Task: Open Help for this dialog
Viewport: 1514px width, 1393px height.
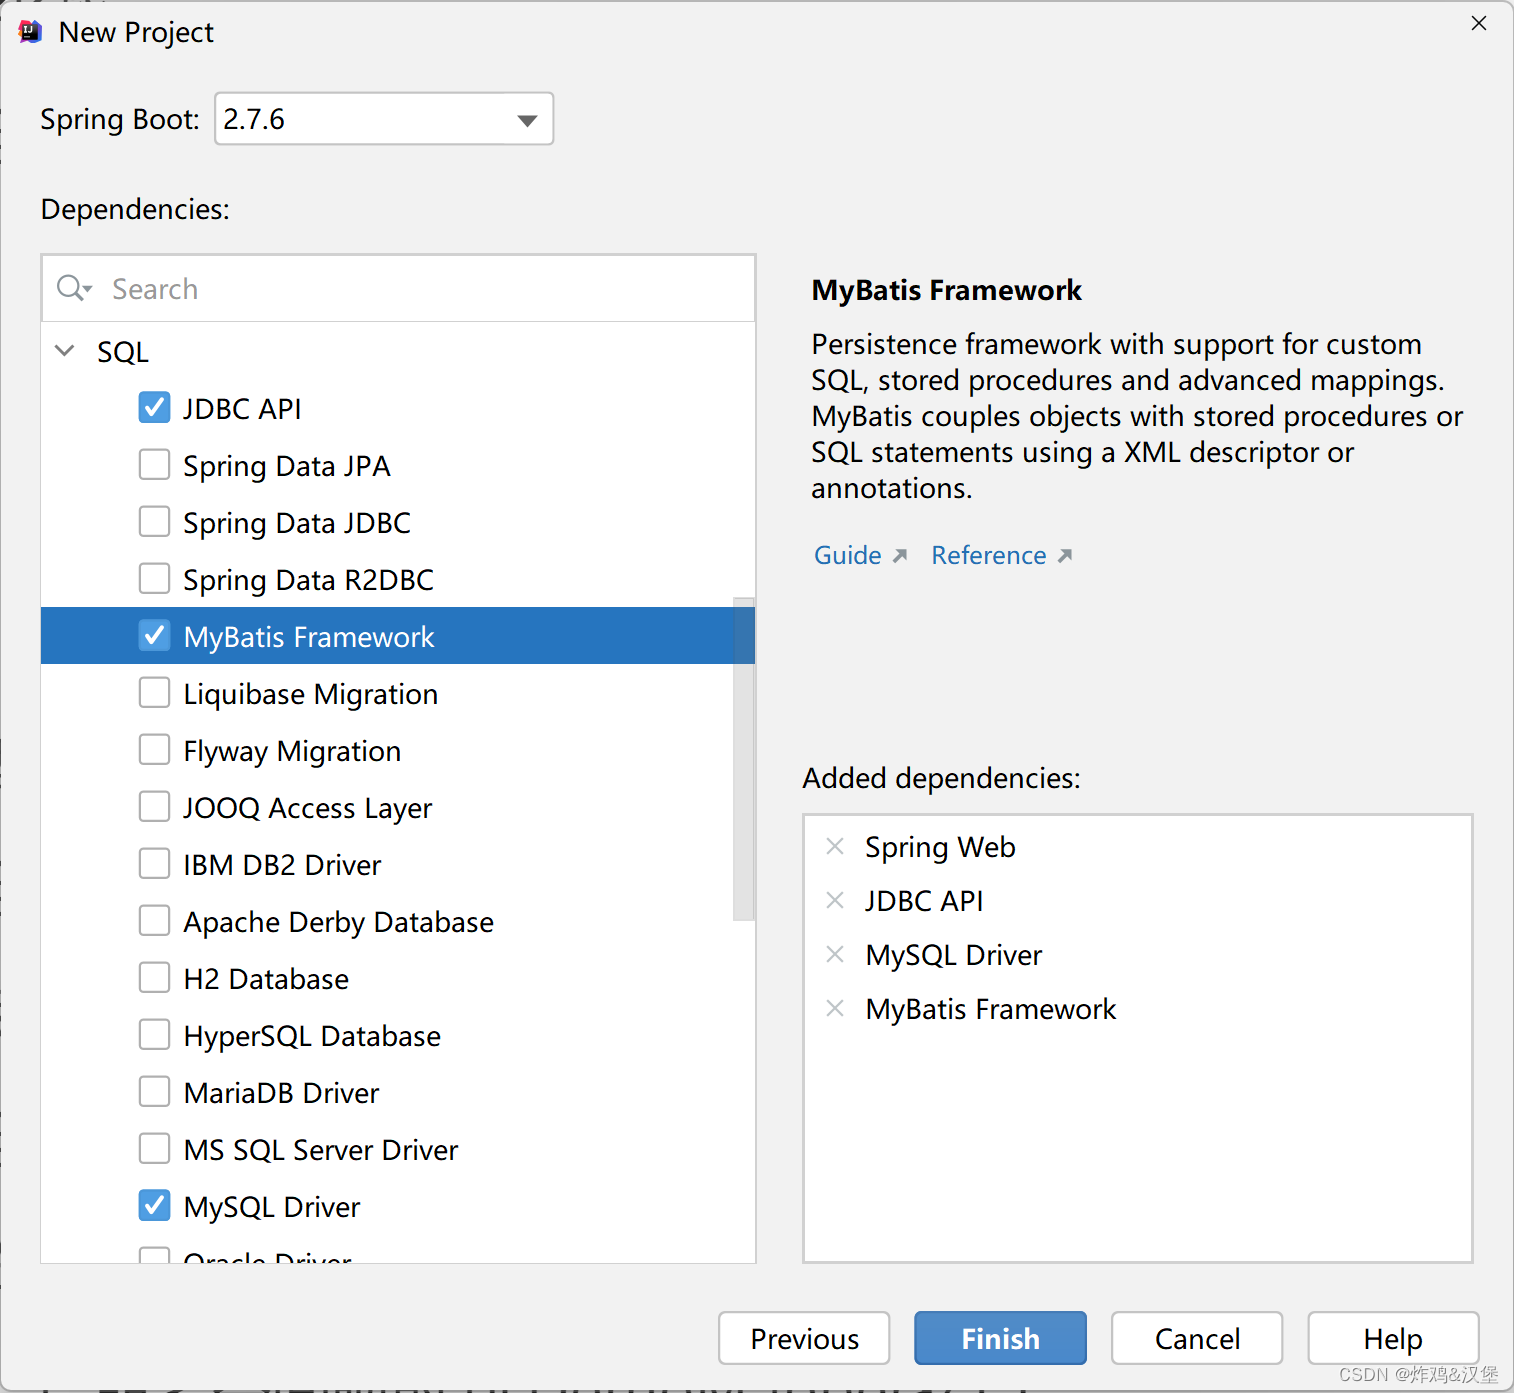Action: [1393, 1338]
